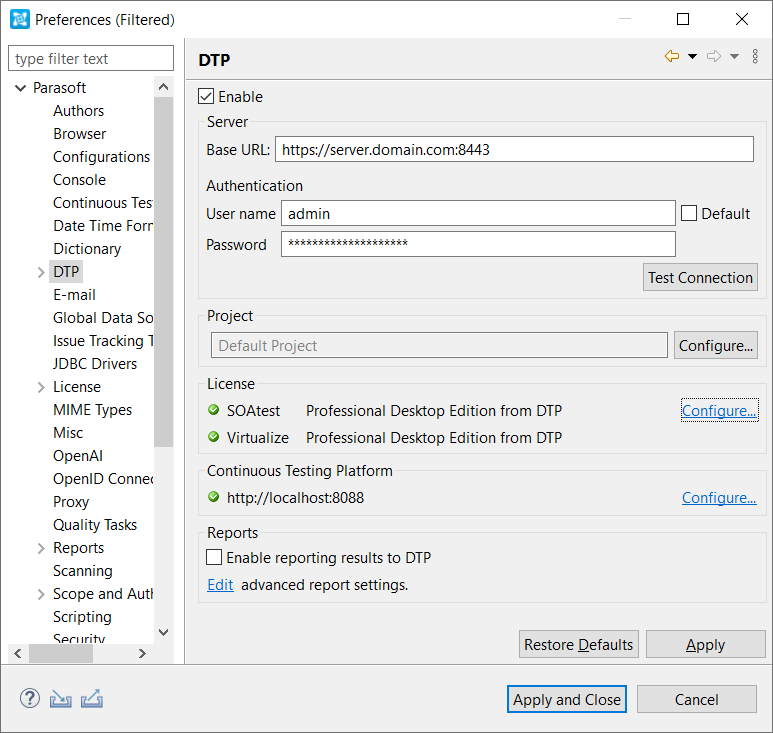Enable reporting results to DTP checkbox
The width and height of the screenshot is (773, 733).
coord(214,557)
